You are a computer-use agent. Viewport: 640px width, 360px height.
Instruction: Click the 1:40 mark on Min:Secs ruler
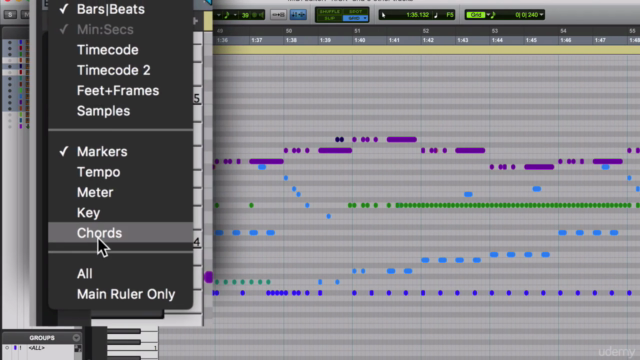[359, 40]
